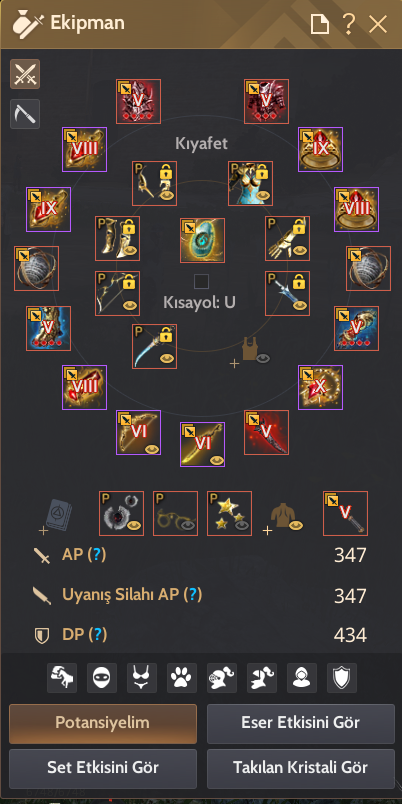Click the Eser Etkisini Gör button
Viewport: 402px width, 804px height.
click(300, 723)
